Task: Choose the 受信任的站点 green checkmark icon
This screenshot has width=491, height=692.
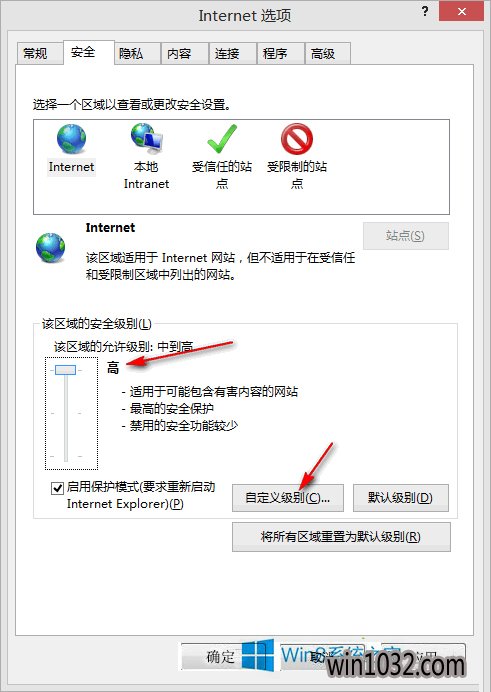Action: click(222, 139)
